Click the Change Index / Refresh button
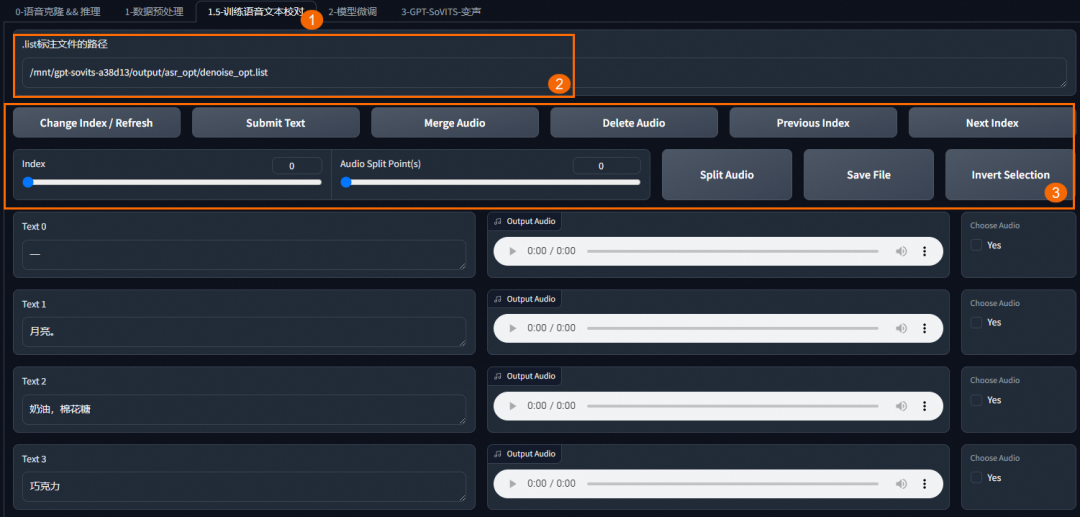 [96, 123]
